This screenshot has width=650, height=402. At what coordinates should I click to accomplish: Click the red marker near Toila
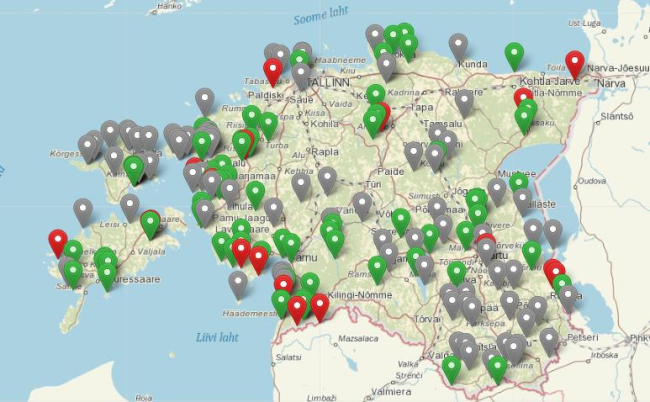point(574,62)
